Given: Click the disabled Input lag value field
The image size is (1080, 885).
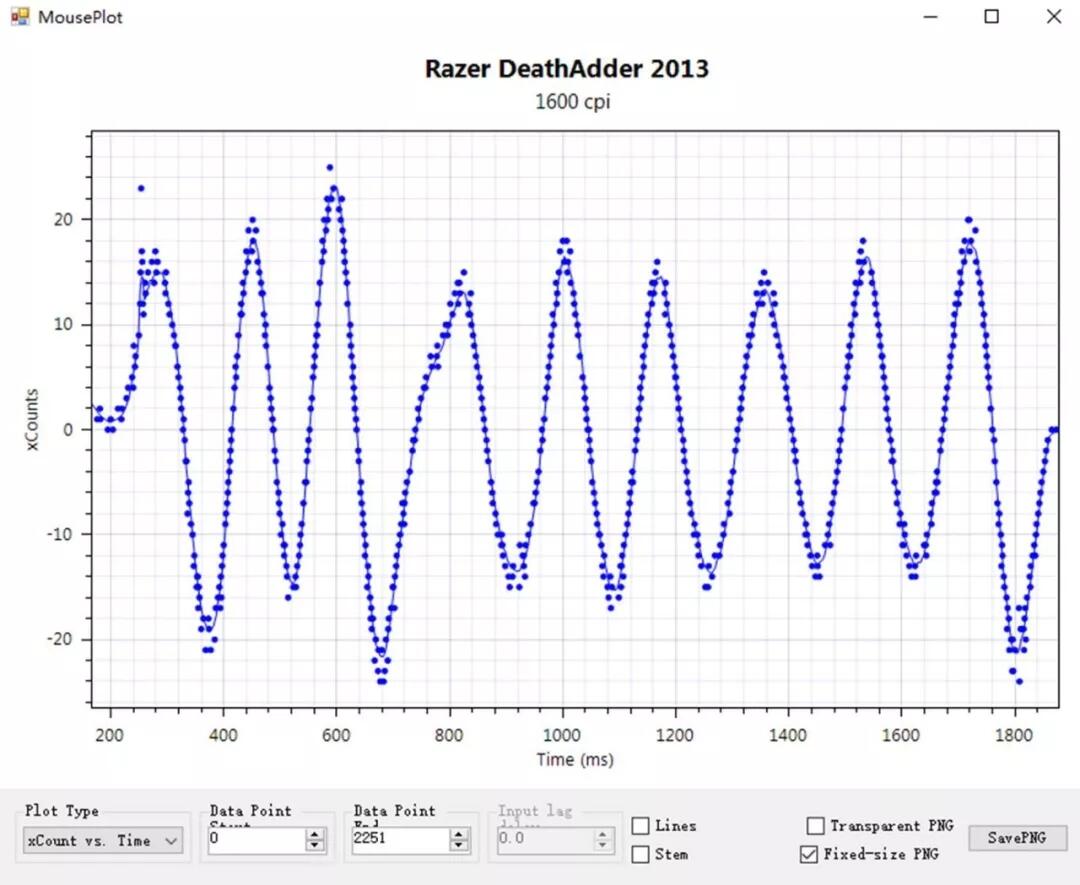Looking at the screenshot, I should [x=544, y=839].
